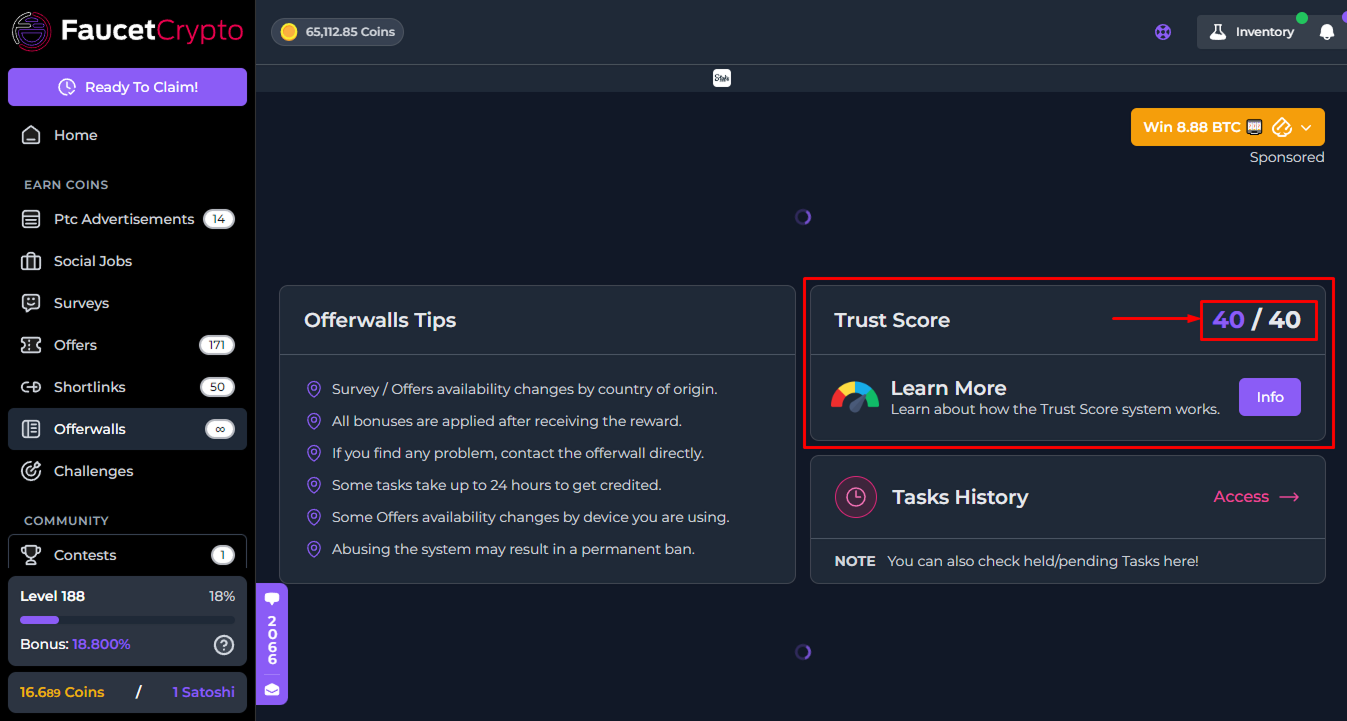Click the Offerwalls Tips heading
1347x721 pixels.
click(x=380, y=320)
